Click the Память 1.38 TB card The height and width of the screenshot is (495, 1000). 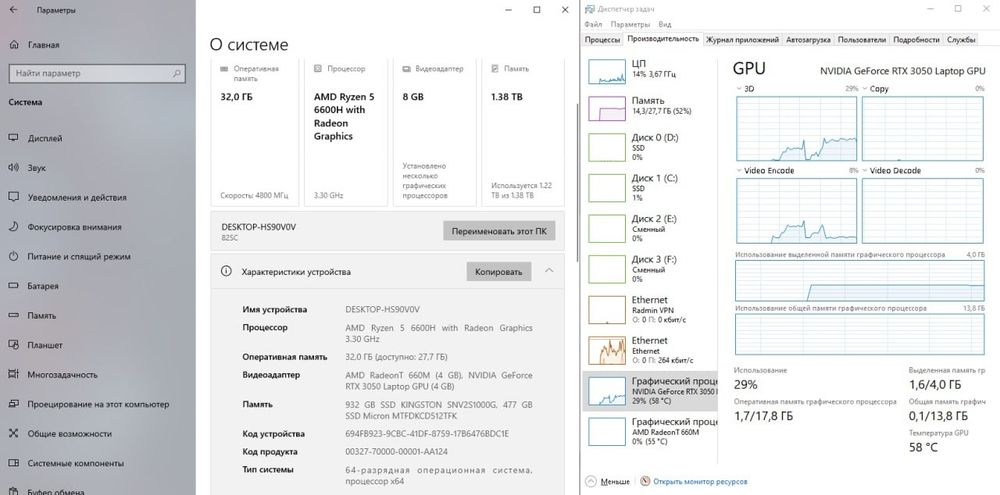click(523, 132)
